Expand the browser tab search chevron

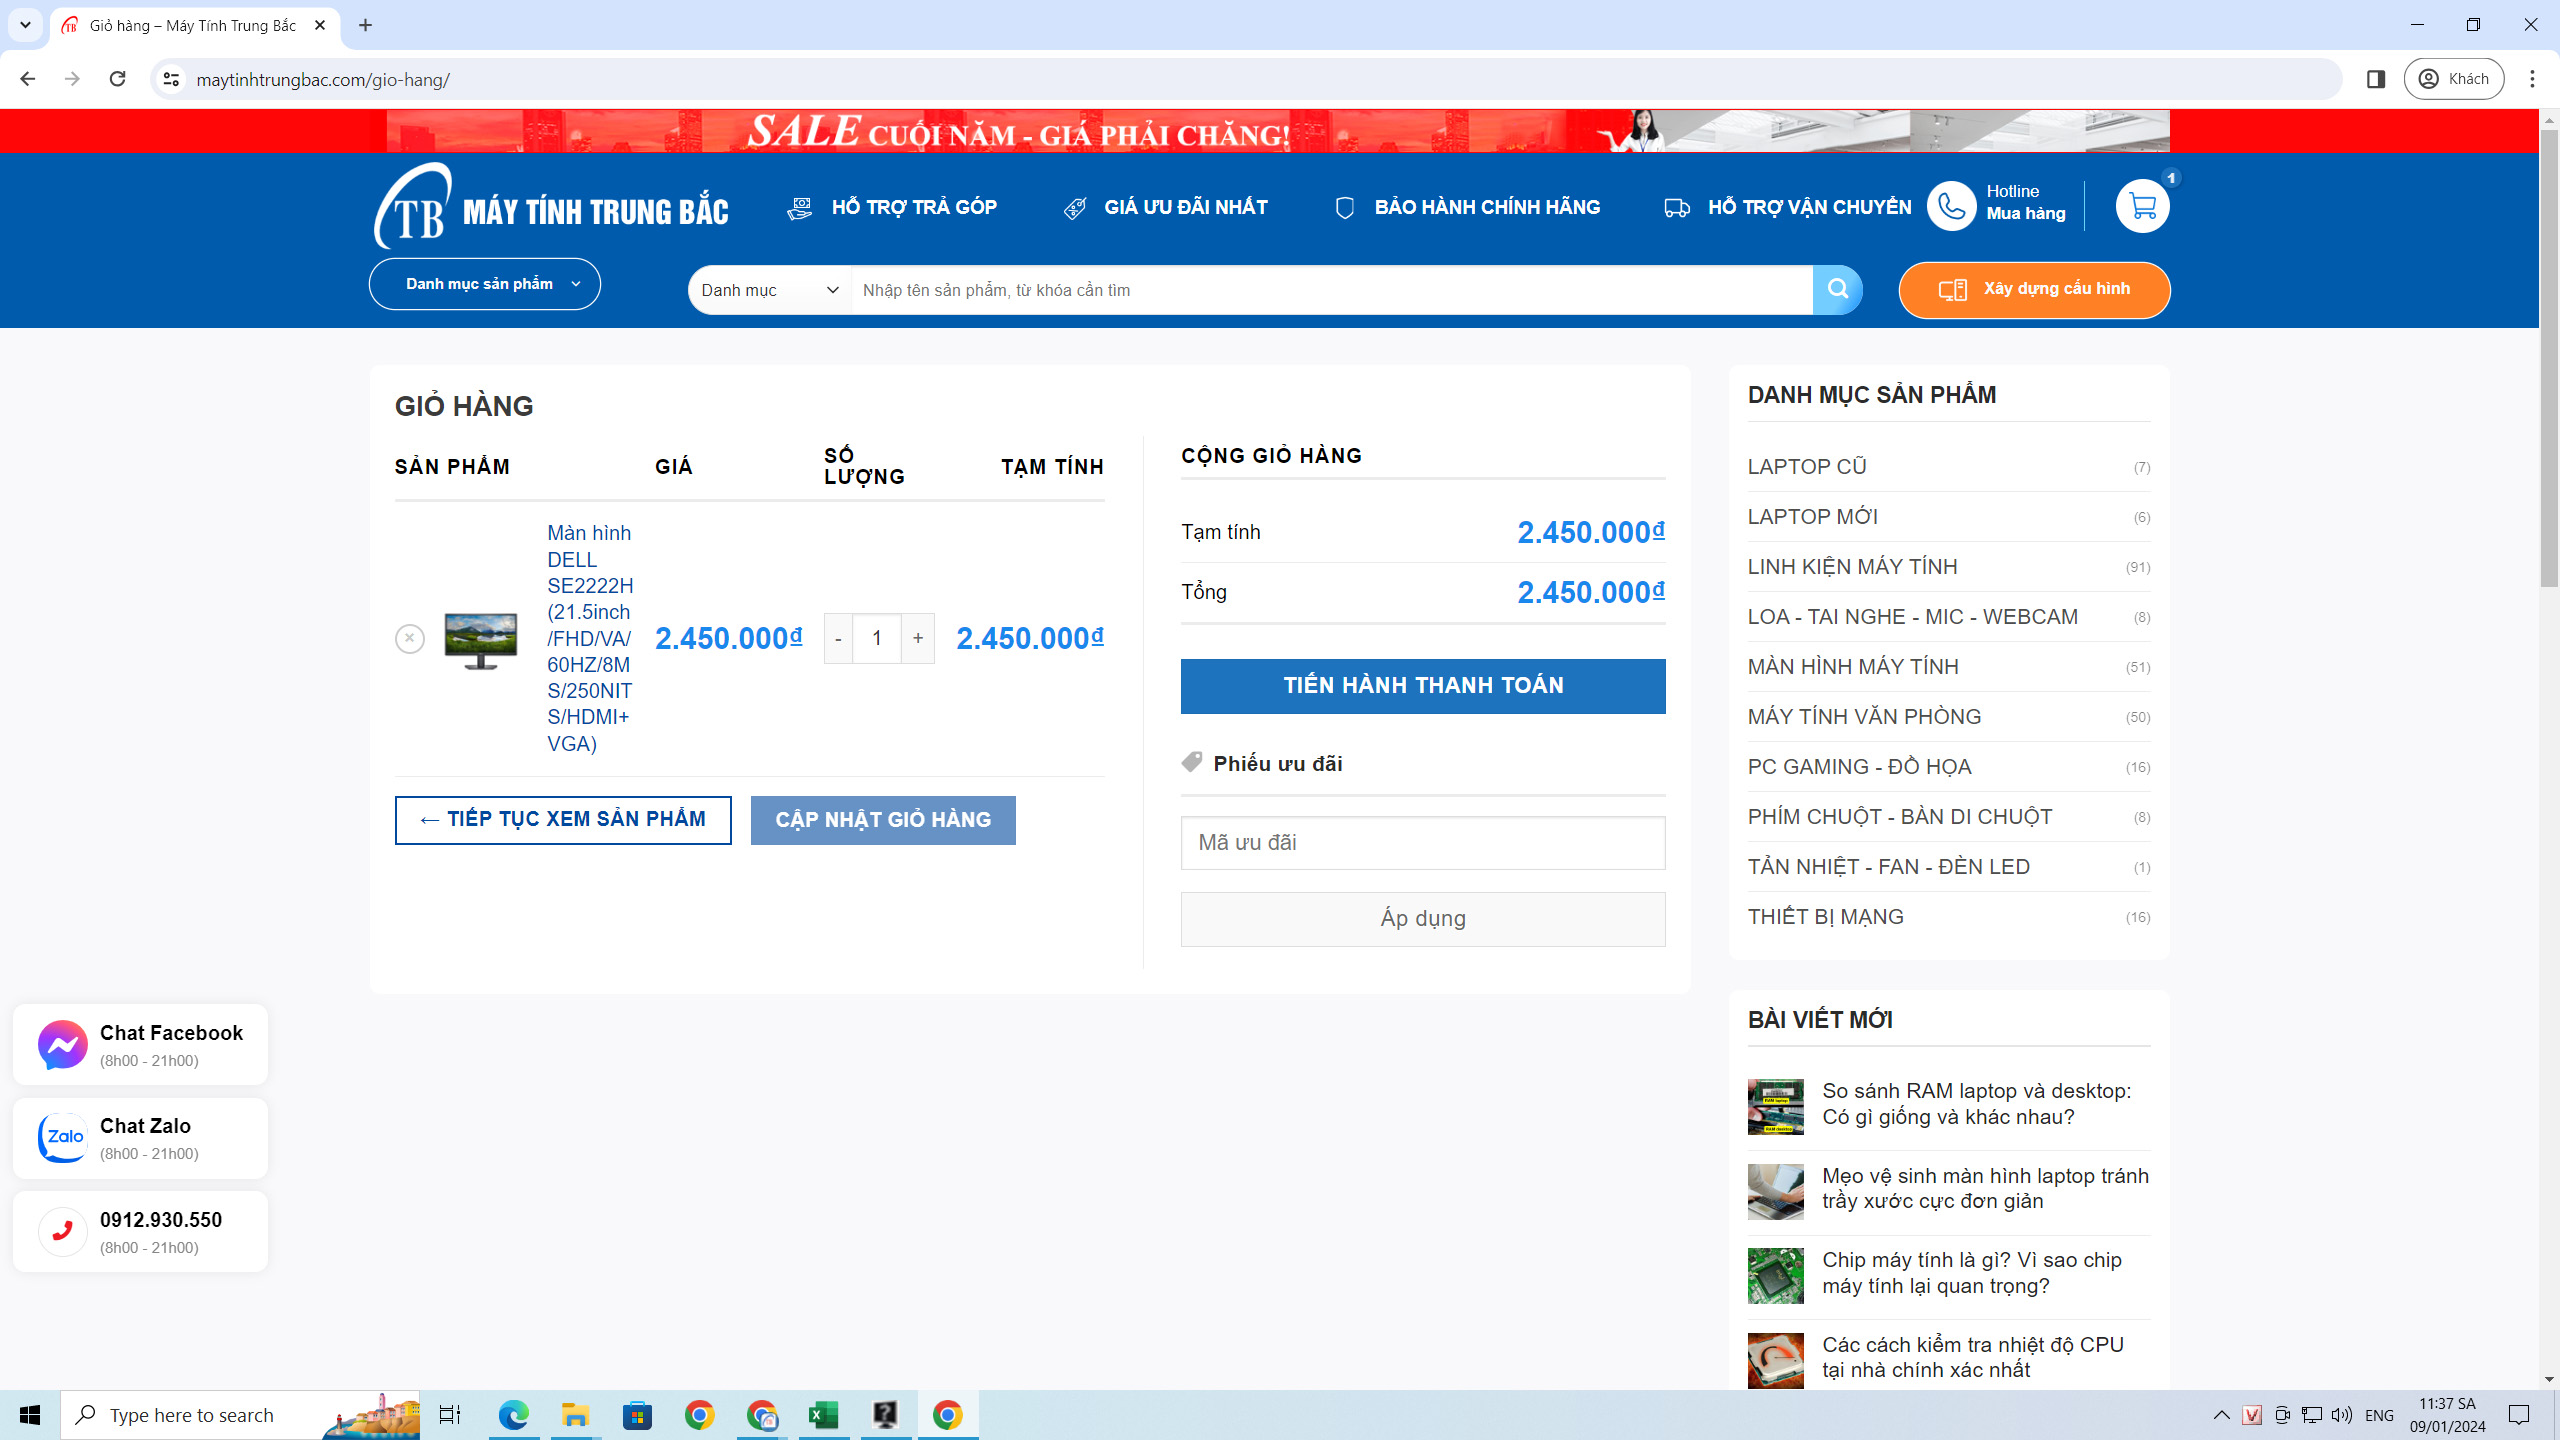(25, 25)
